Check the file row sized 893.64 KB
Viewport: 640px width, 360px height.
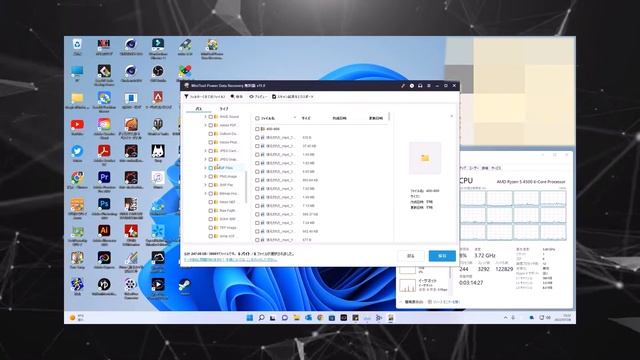coord(257,180)
